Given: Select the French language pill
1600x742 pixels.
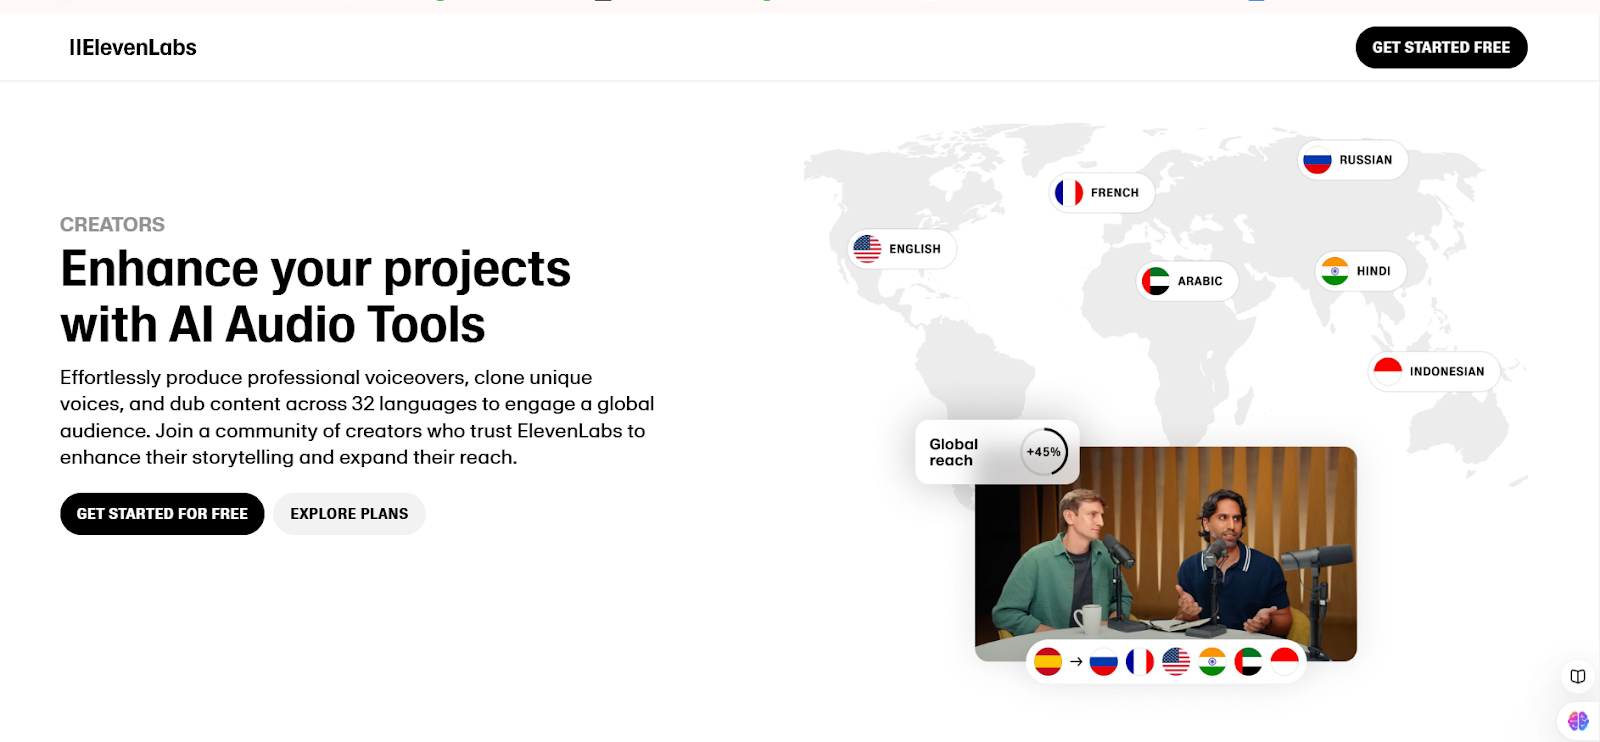Looking at the screenshot, I should click(1101, 192).
